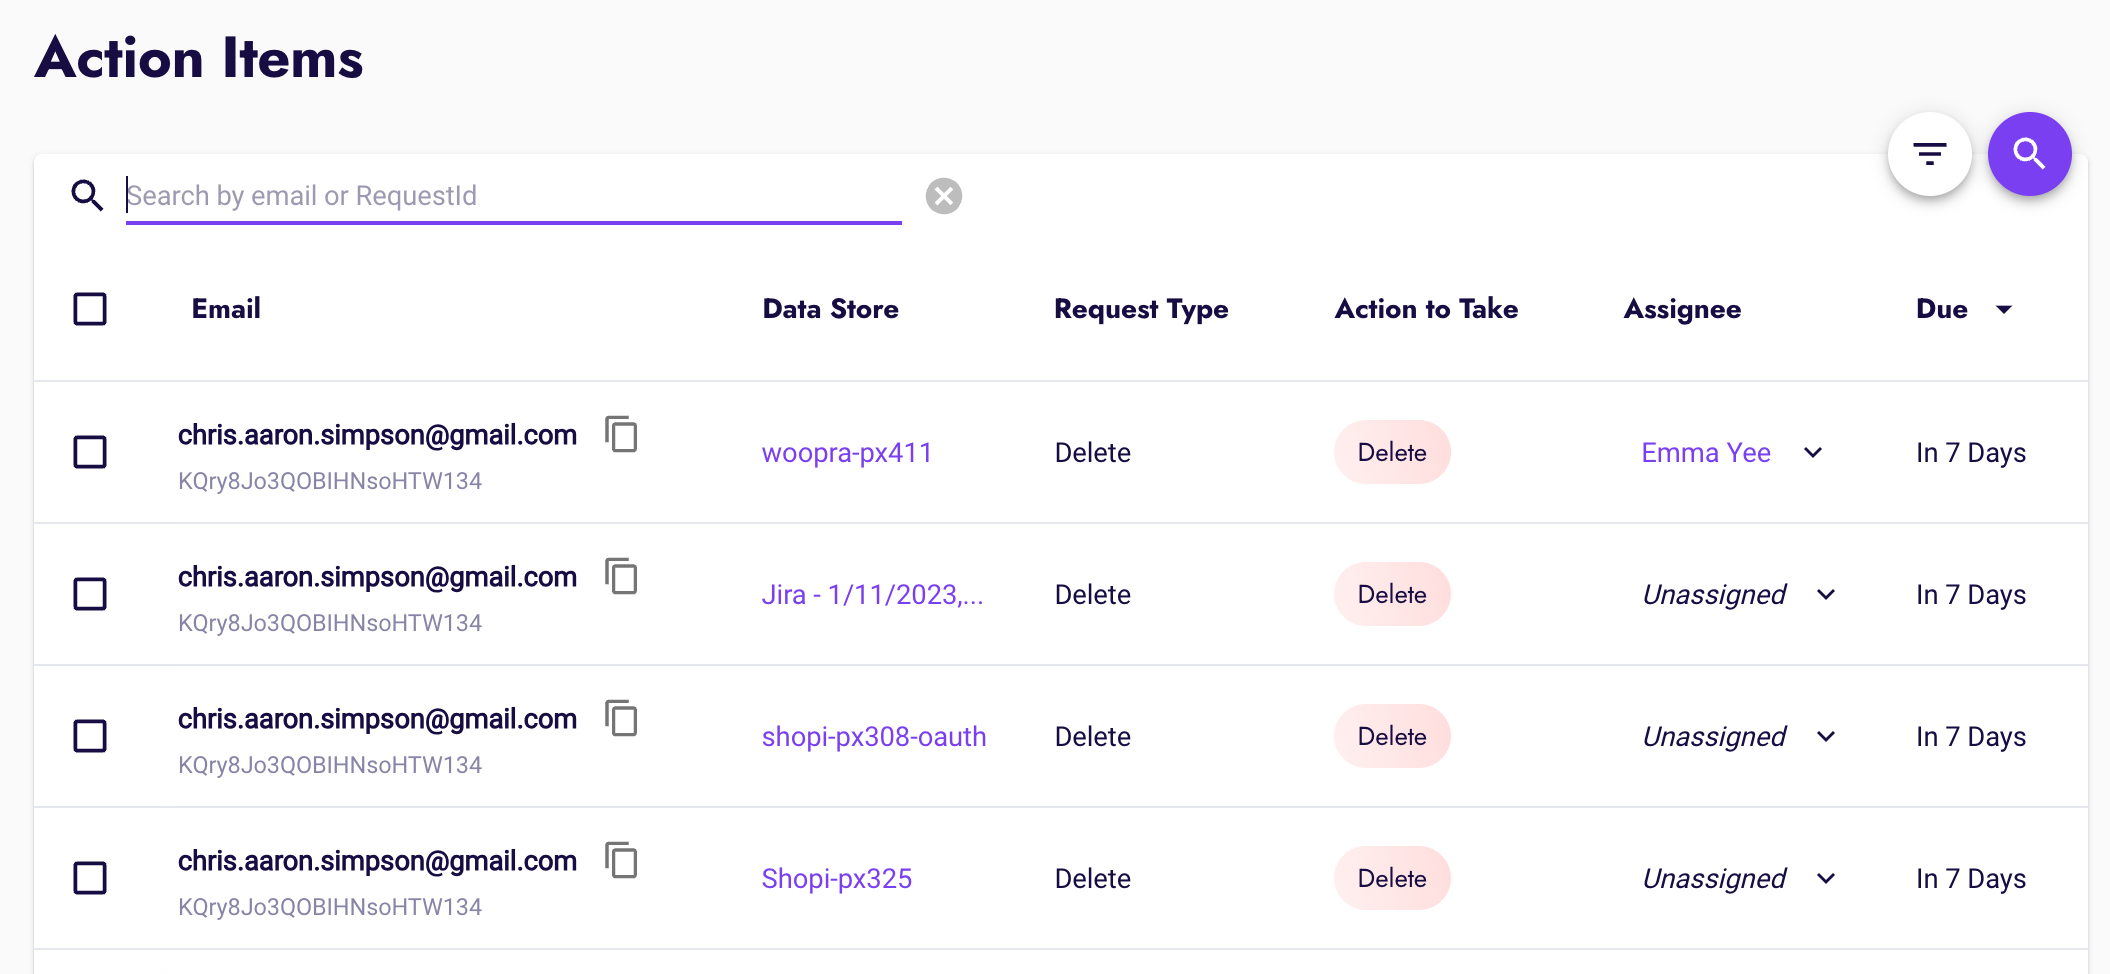Check the woopra-px411 row checkbox

click(90, 452)
